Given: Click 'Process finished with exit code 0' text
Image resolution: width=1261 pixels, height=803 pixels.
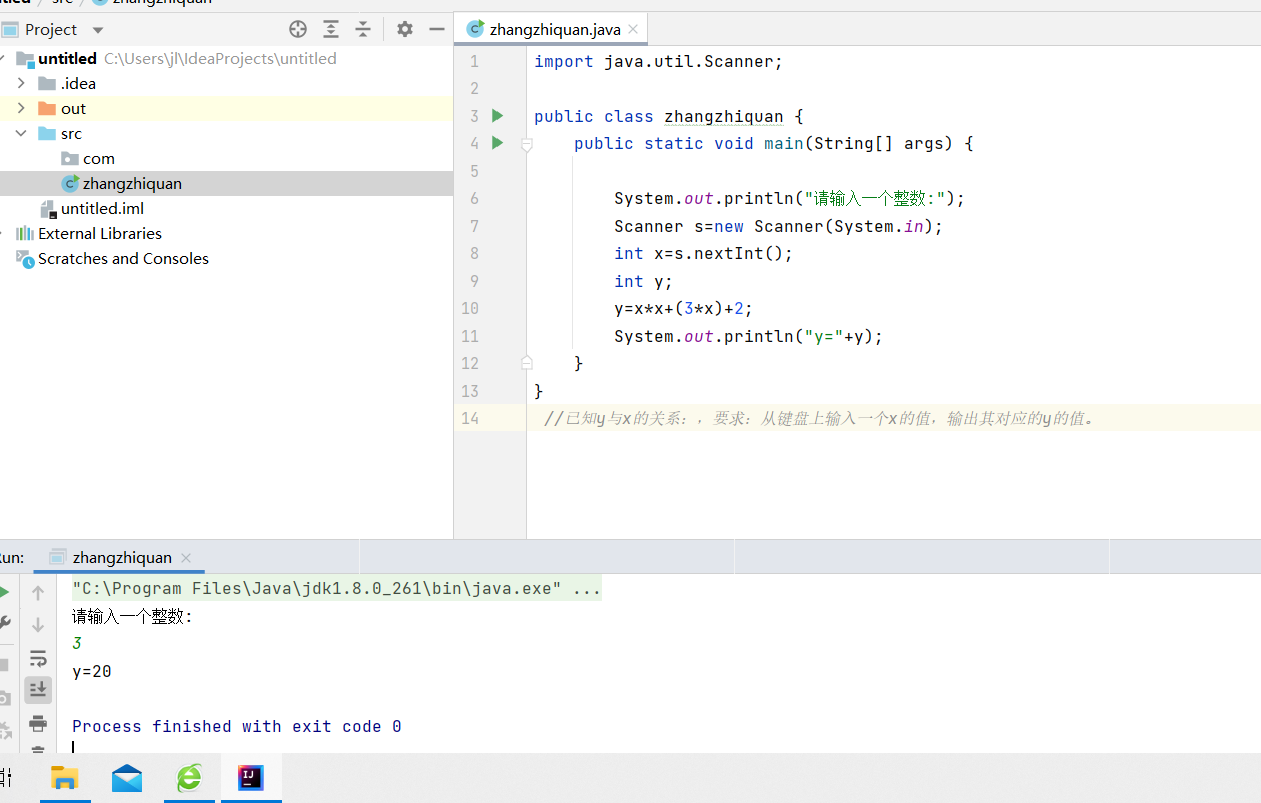Looking at the screenshot, I should (237, 726).
